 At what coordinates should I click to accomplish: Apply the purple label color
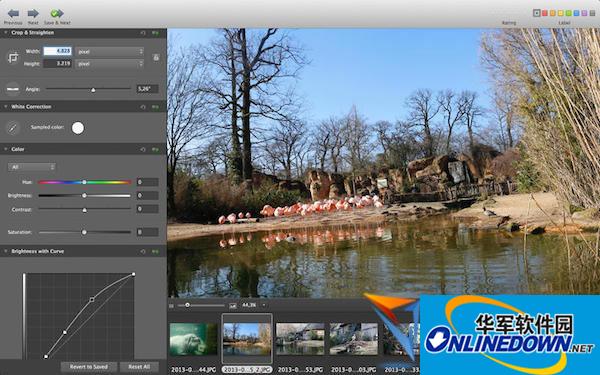pyautogui.click(x=584, y=13)
